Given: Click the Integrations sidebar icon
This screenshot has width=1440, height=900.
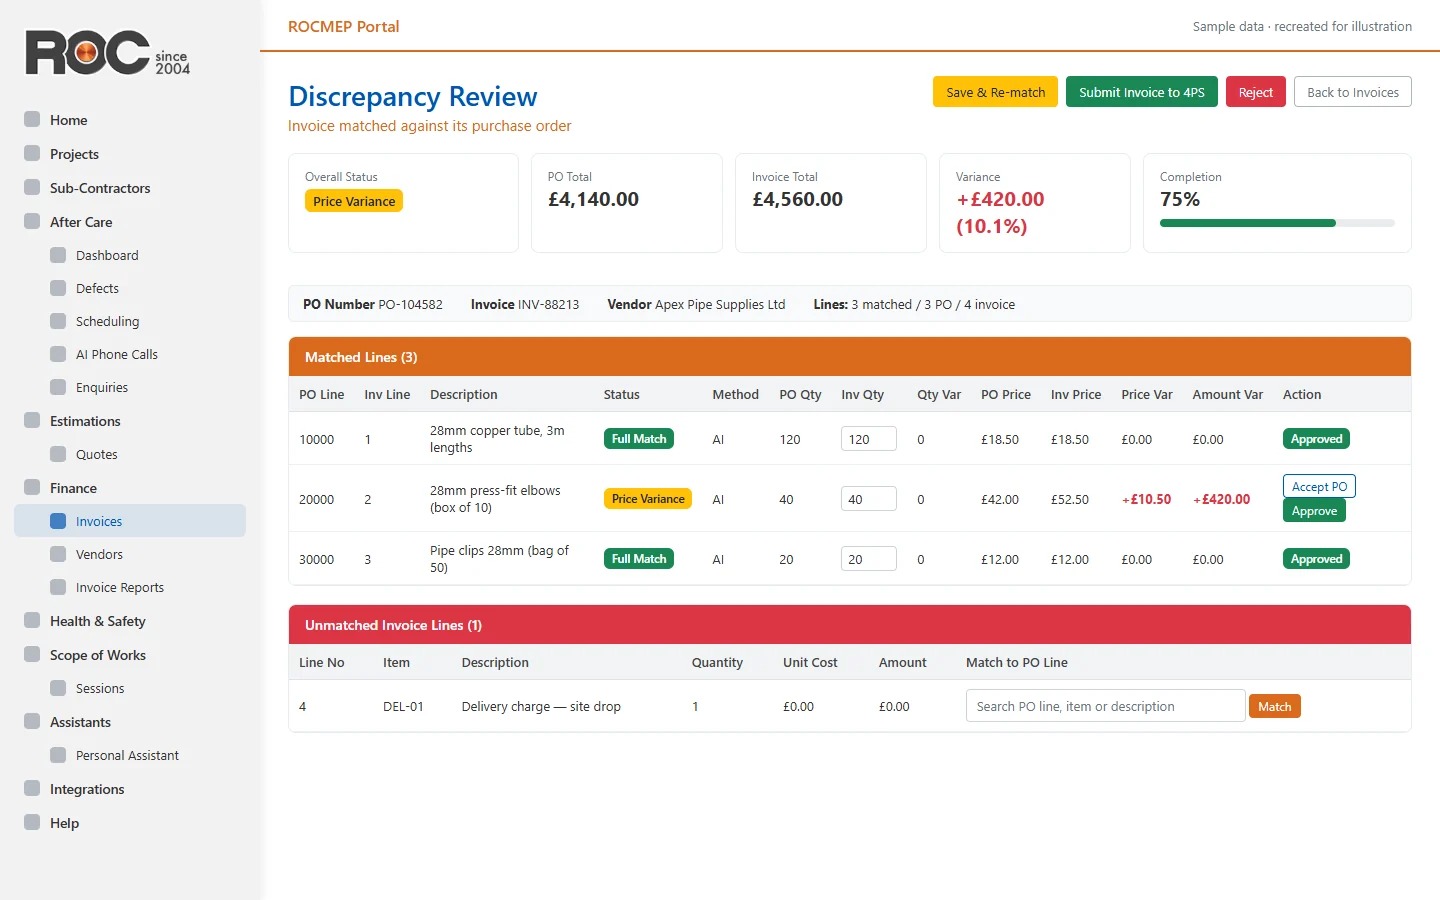Looking at the screenshot, I should coord(32,789).
